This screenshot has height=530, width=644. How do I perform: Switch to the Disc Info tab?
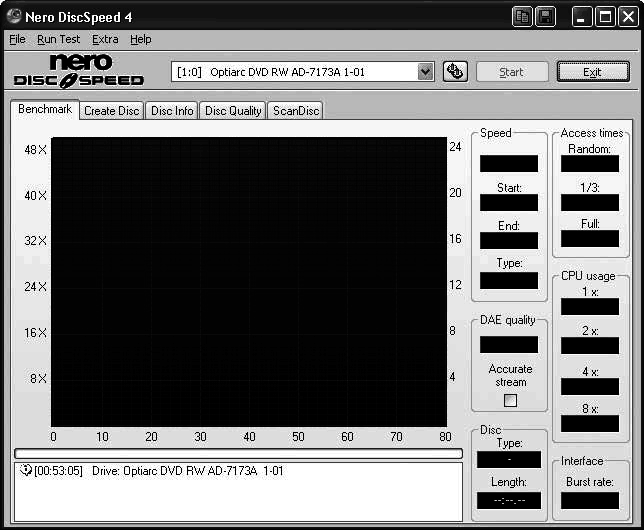[x=172, y=111]
